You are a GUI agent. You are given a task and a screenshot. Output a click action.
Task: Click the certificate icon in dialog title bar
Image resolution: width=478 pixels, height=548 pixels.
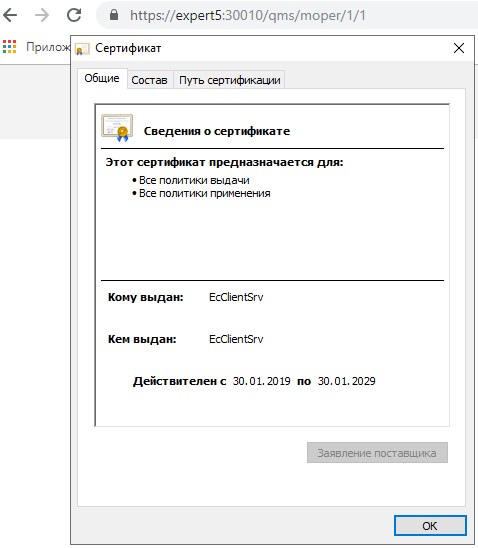coord(82,49)
